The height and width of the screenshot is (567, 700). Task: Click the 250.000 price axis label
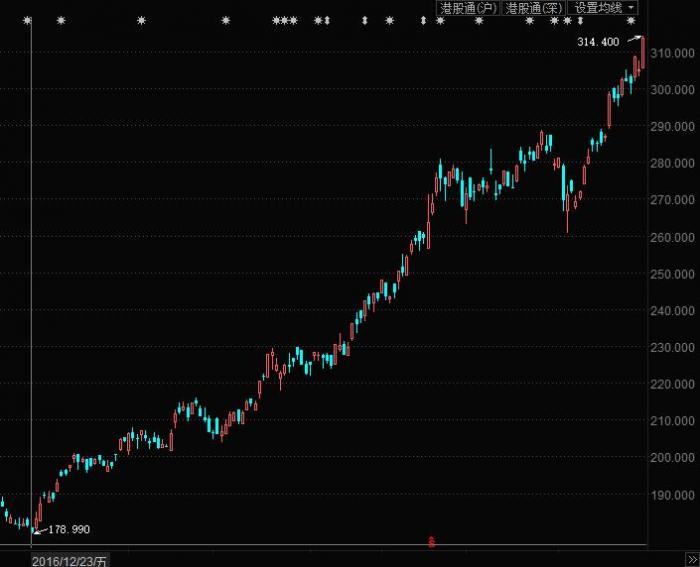[x=672, y=274]
